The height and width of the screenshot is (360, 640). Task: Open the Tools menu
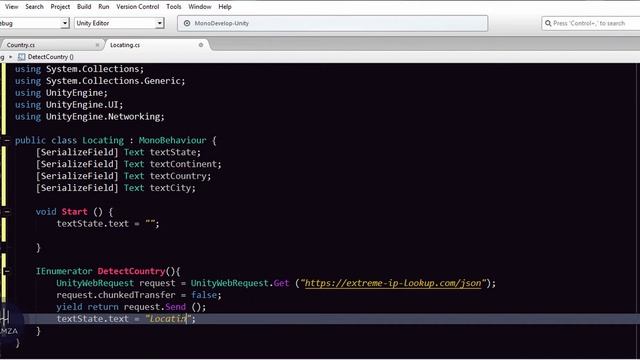tap(173, 7)
